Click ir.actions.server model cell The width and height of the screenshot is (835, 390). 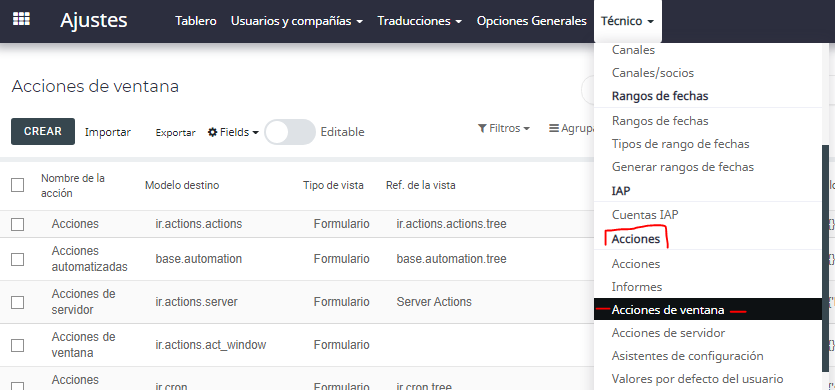[197, 302]
